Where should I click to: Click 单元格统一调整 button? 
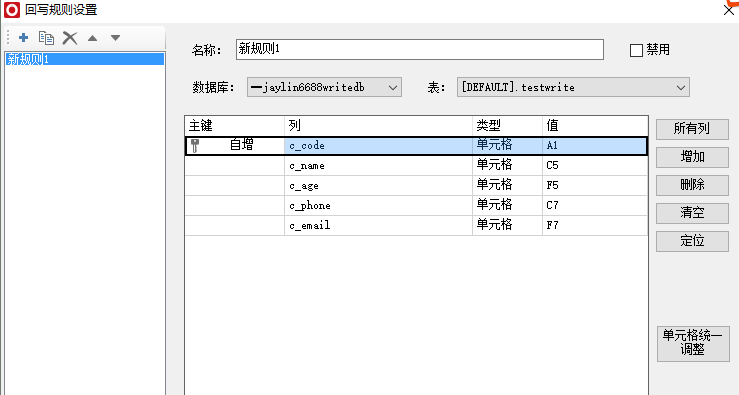point(693,344)
